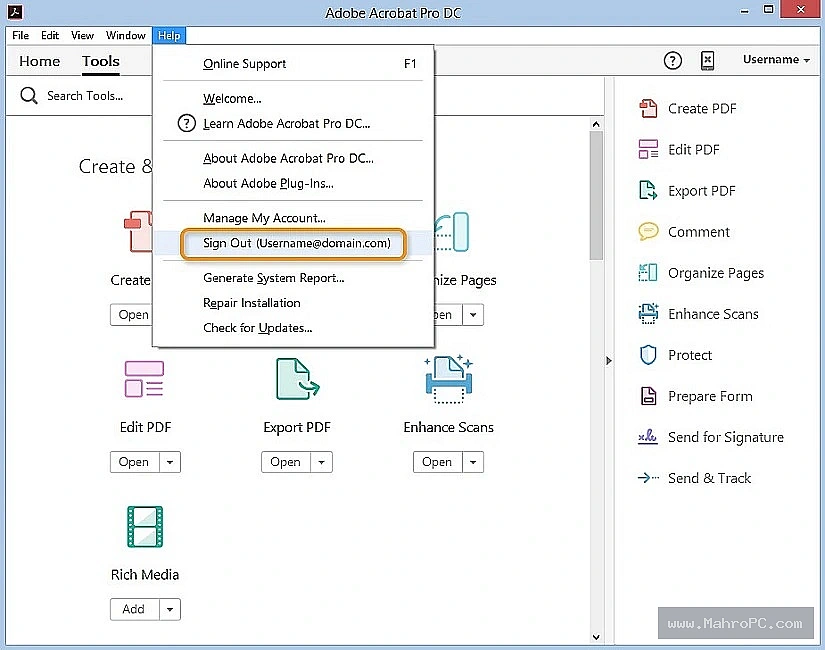The width and height of the screenshot is (825, 650).
Task: Expand the Edit PDF Open dropdown arrow
Action: click(x=170, y=462)
